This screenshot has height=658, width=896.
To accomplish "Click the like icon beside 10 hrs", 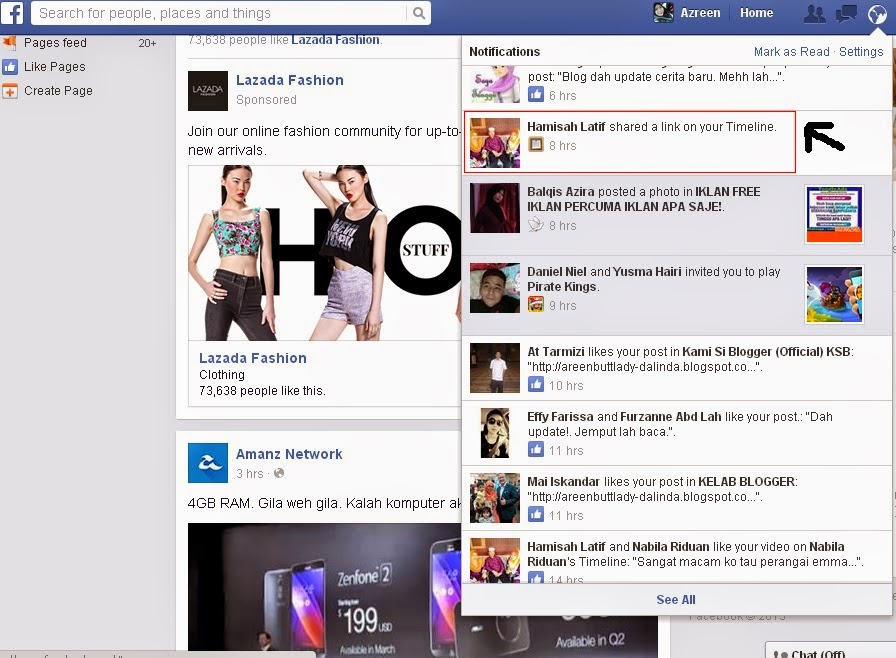I will (535, 384).
